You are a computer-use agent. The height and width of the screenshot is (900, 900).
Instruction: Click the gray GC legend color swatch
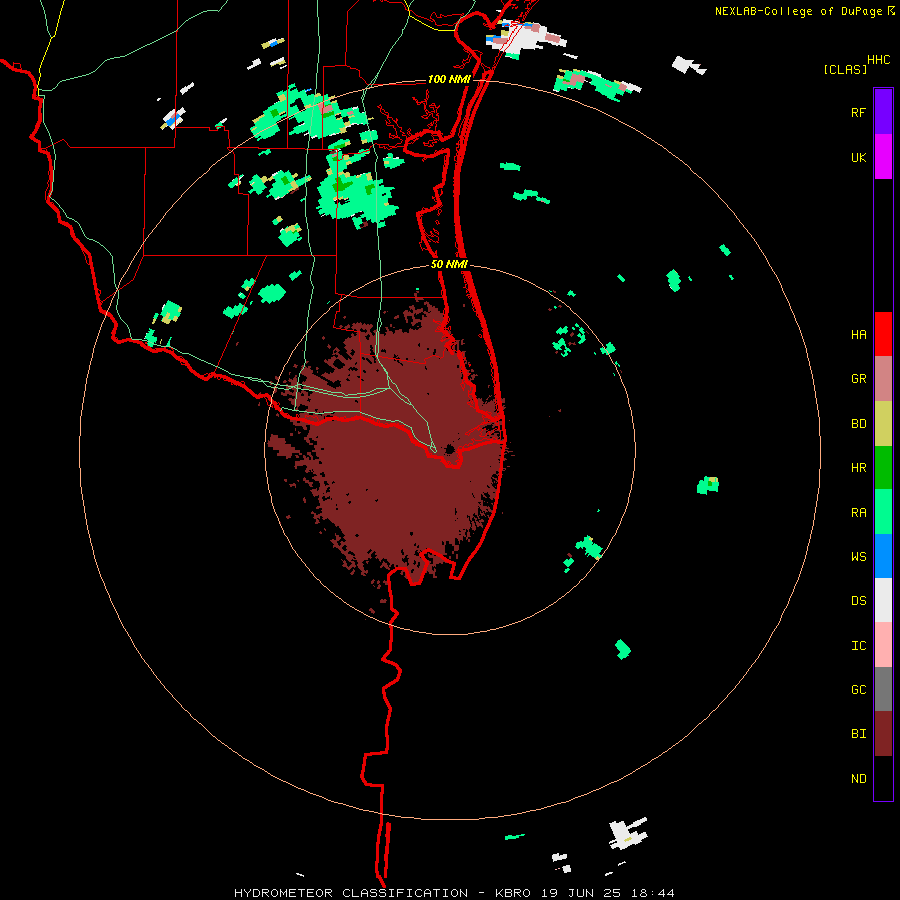point(883,689)
